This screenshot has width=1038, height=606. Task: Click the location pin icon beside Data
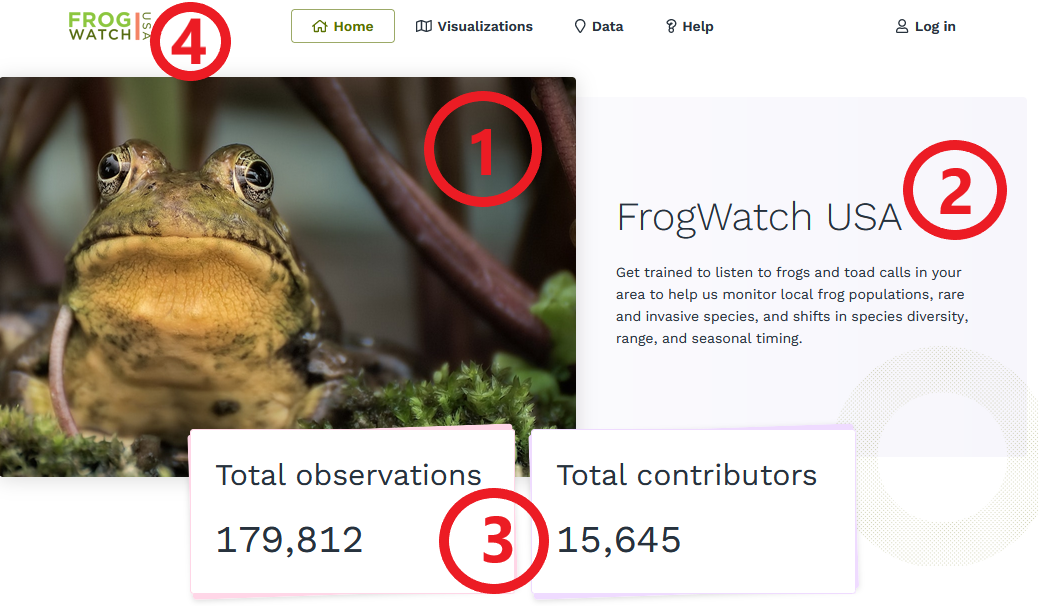[x=580, y=27]
